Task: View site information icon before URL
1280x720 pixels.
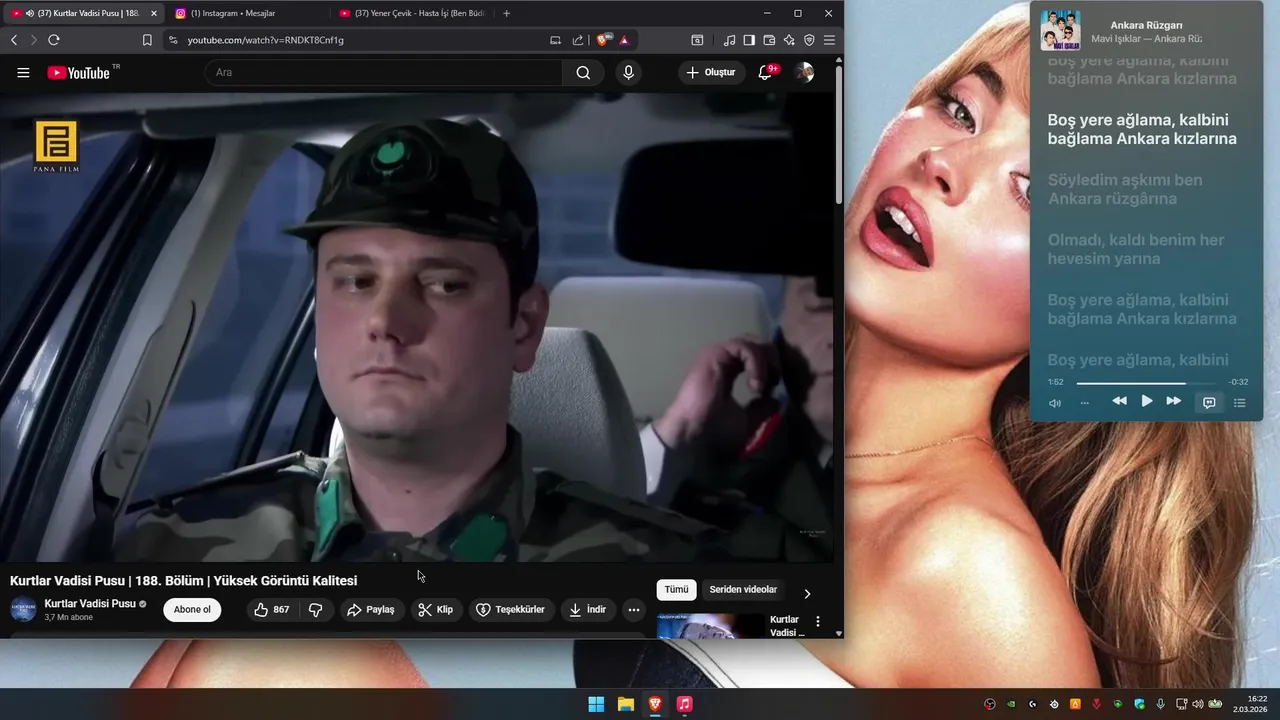Action: click(173, 40)
